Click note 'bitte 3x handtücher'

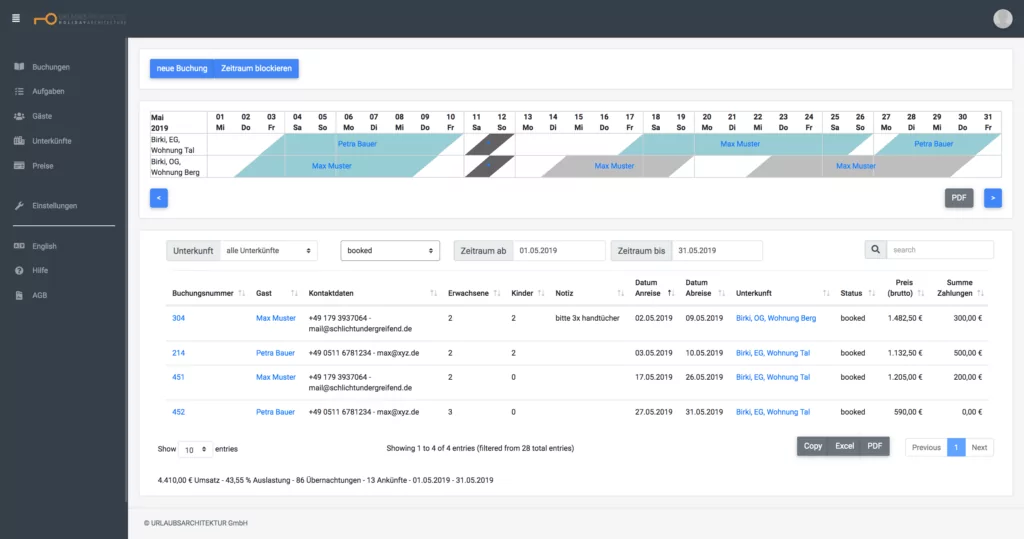click(587, 318)
